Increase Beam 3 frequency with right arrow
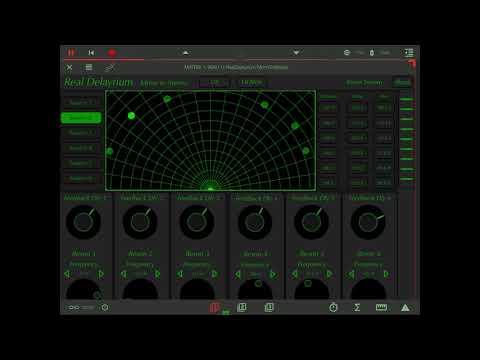Image resolution: width=480 pixels, height=360 pixels. tap(214, 274)
